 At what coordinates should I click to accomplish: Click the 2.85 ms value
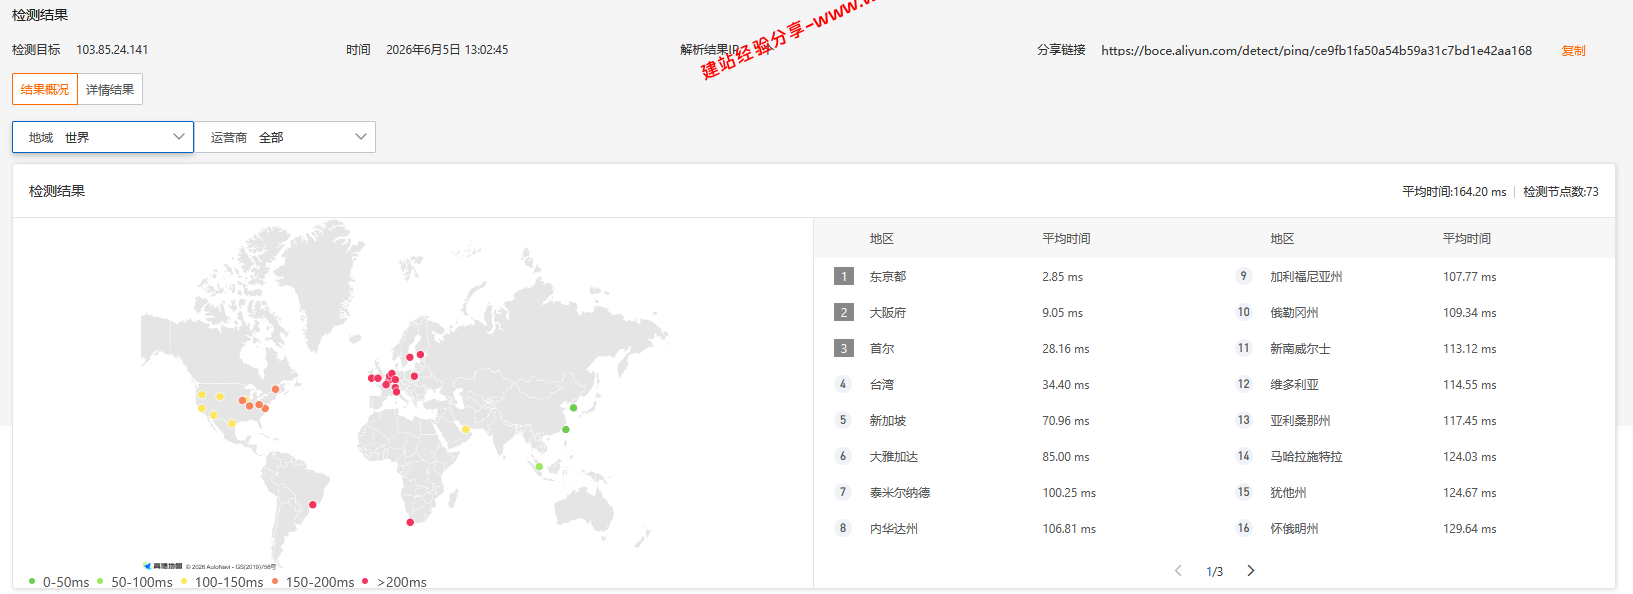click(x=1062, y=277)
